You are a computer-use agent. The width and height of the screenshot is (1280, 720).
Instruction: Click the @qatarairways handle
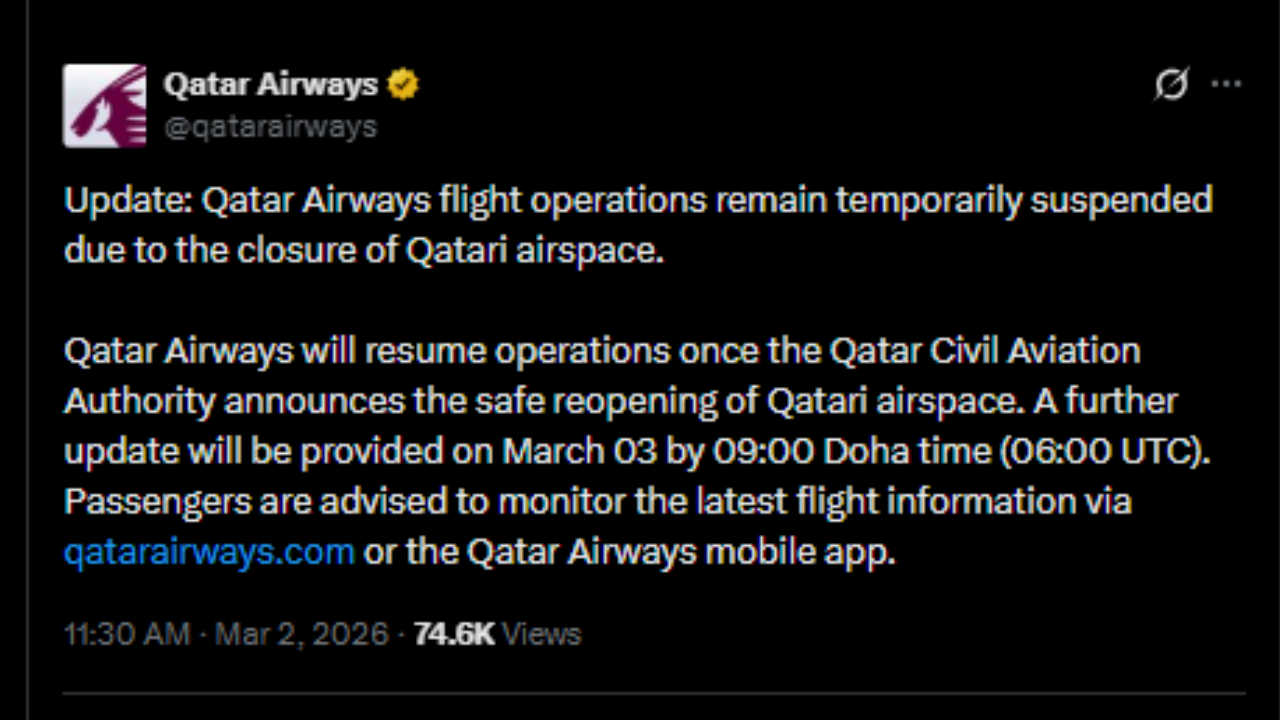tap(270, 126)
